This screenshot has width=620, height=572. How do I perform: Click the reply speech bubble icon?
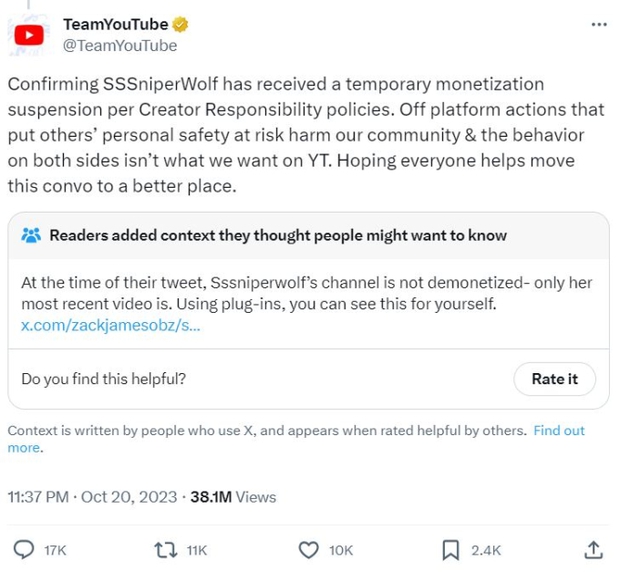(23, 549)
